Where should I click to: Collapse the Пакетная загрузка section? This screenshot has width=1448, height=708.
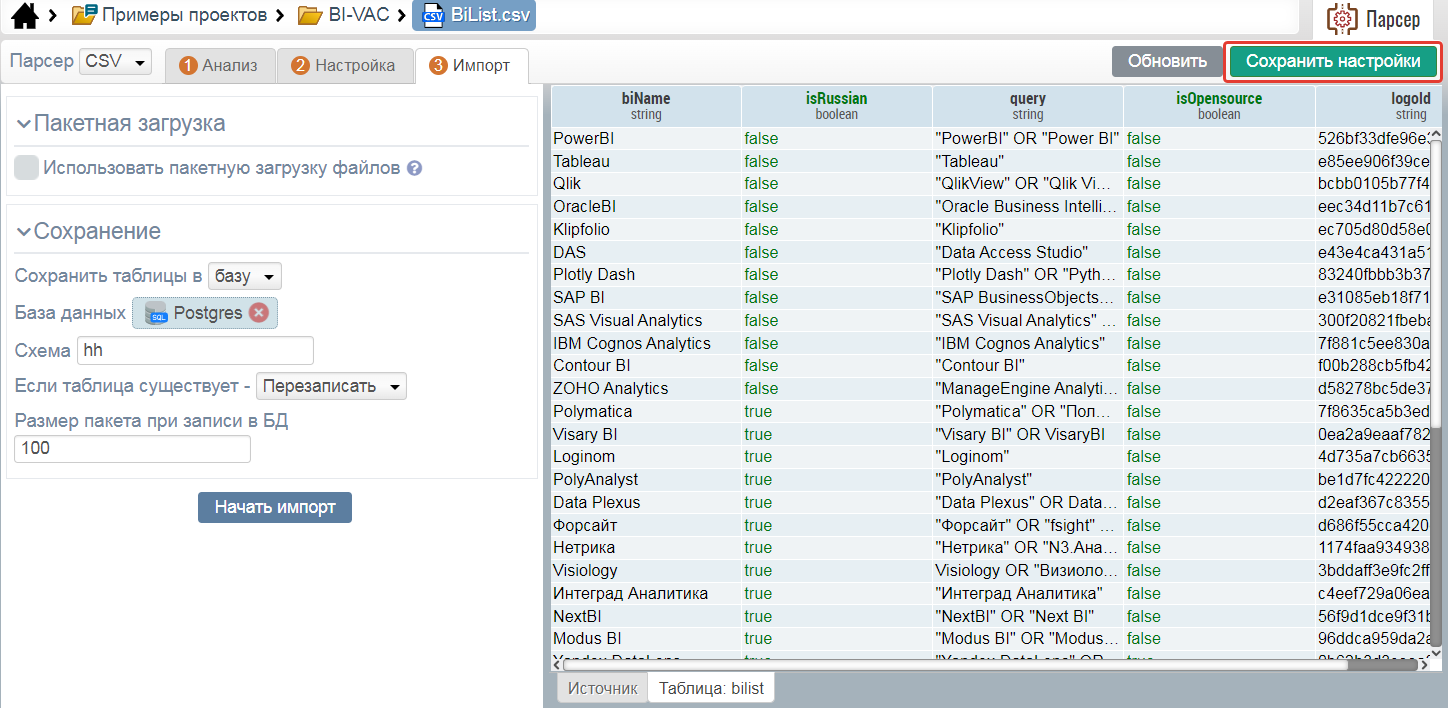(x=24, y=124)
